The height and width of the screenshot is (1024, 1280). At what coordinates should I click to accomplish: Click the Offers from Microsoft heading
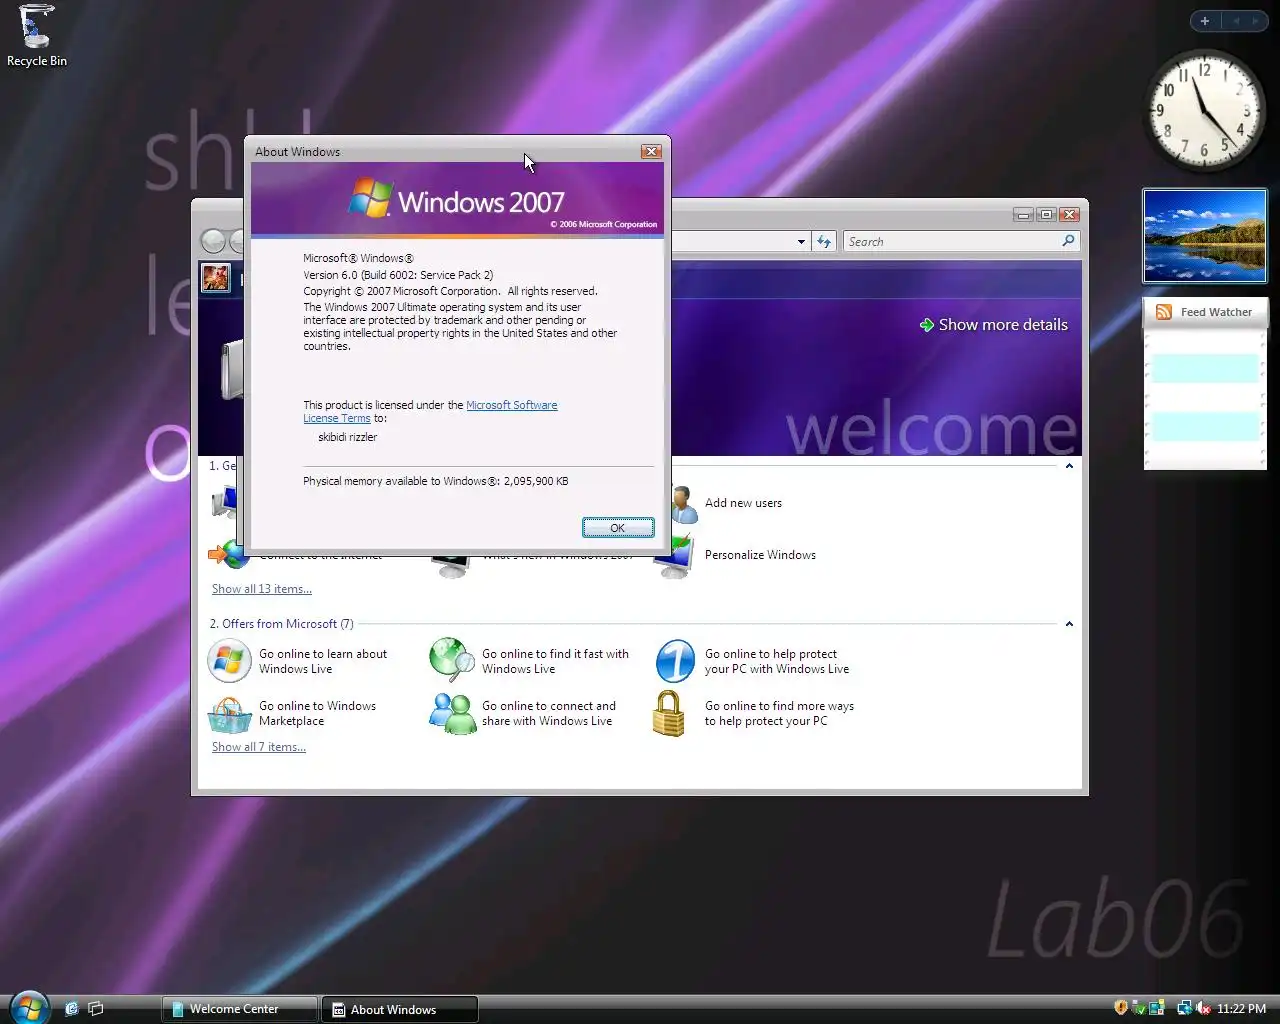click(281, 624)
